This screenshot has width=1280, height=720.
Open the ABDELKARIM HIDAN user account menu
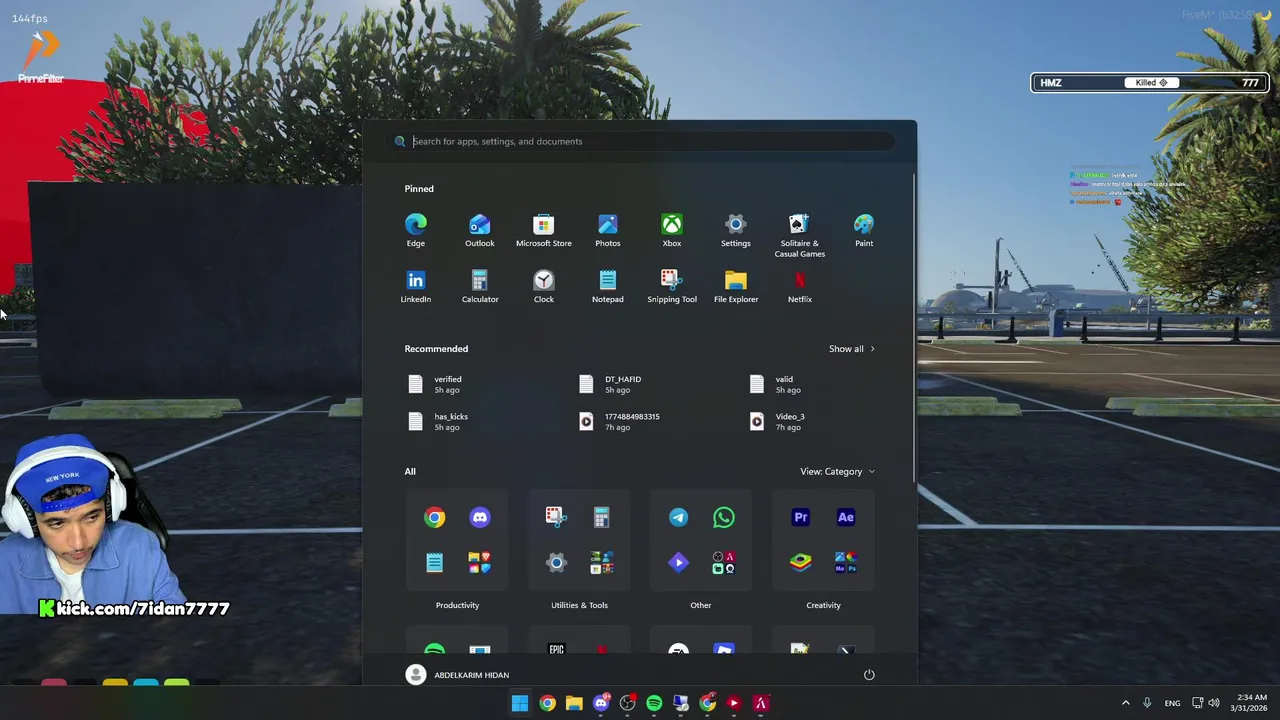pos(457,675)
